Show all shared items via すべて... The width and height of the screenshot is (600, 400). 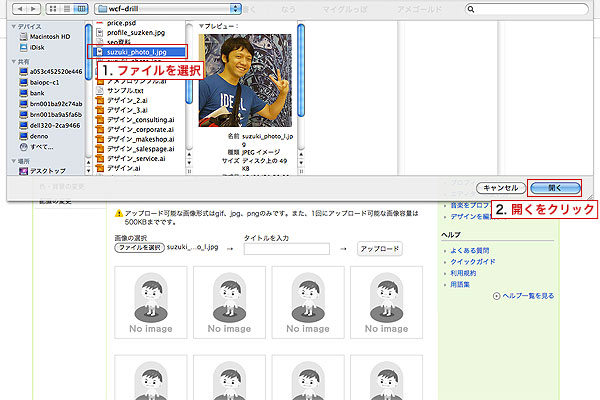pyautogui.click(x=36, y=147)
